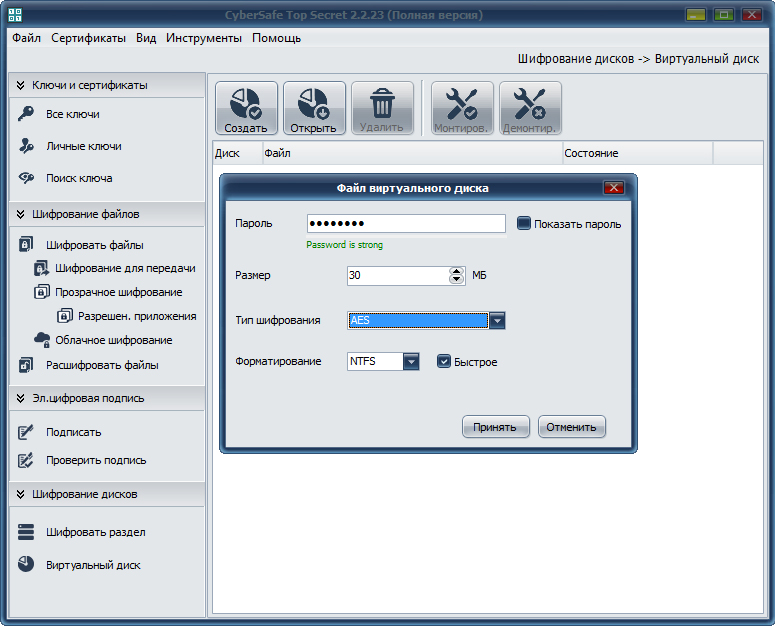
Task: Open the Вид menu
Action: pos(146,38)
